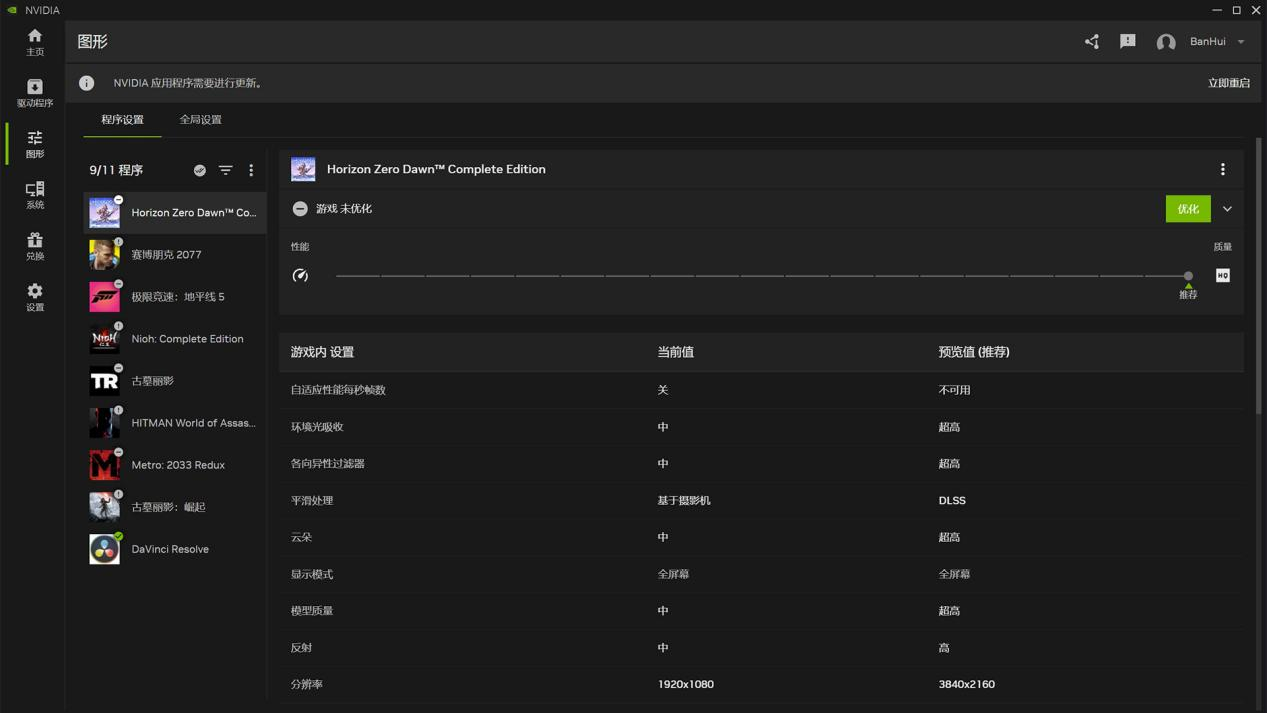This screenshot has height=713, width=1267.
Task: Click the Horizon Zero Dawn header game icon
Action: [x=303, y=170]
